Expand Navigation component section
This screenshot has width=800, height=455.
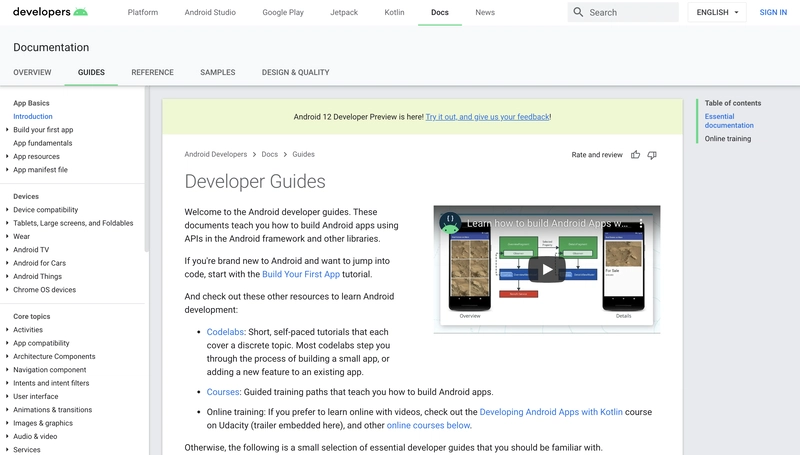tap(7, 369)
